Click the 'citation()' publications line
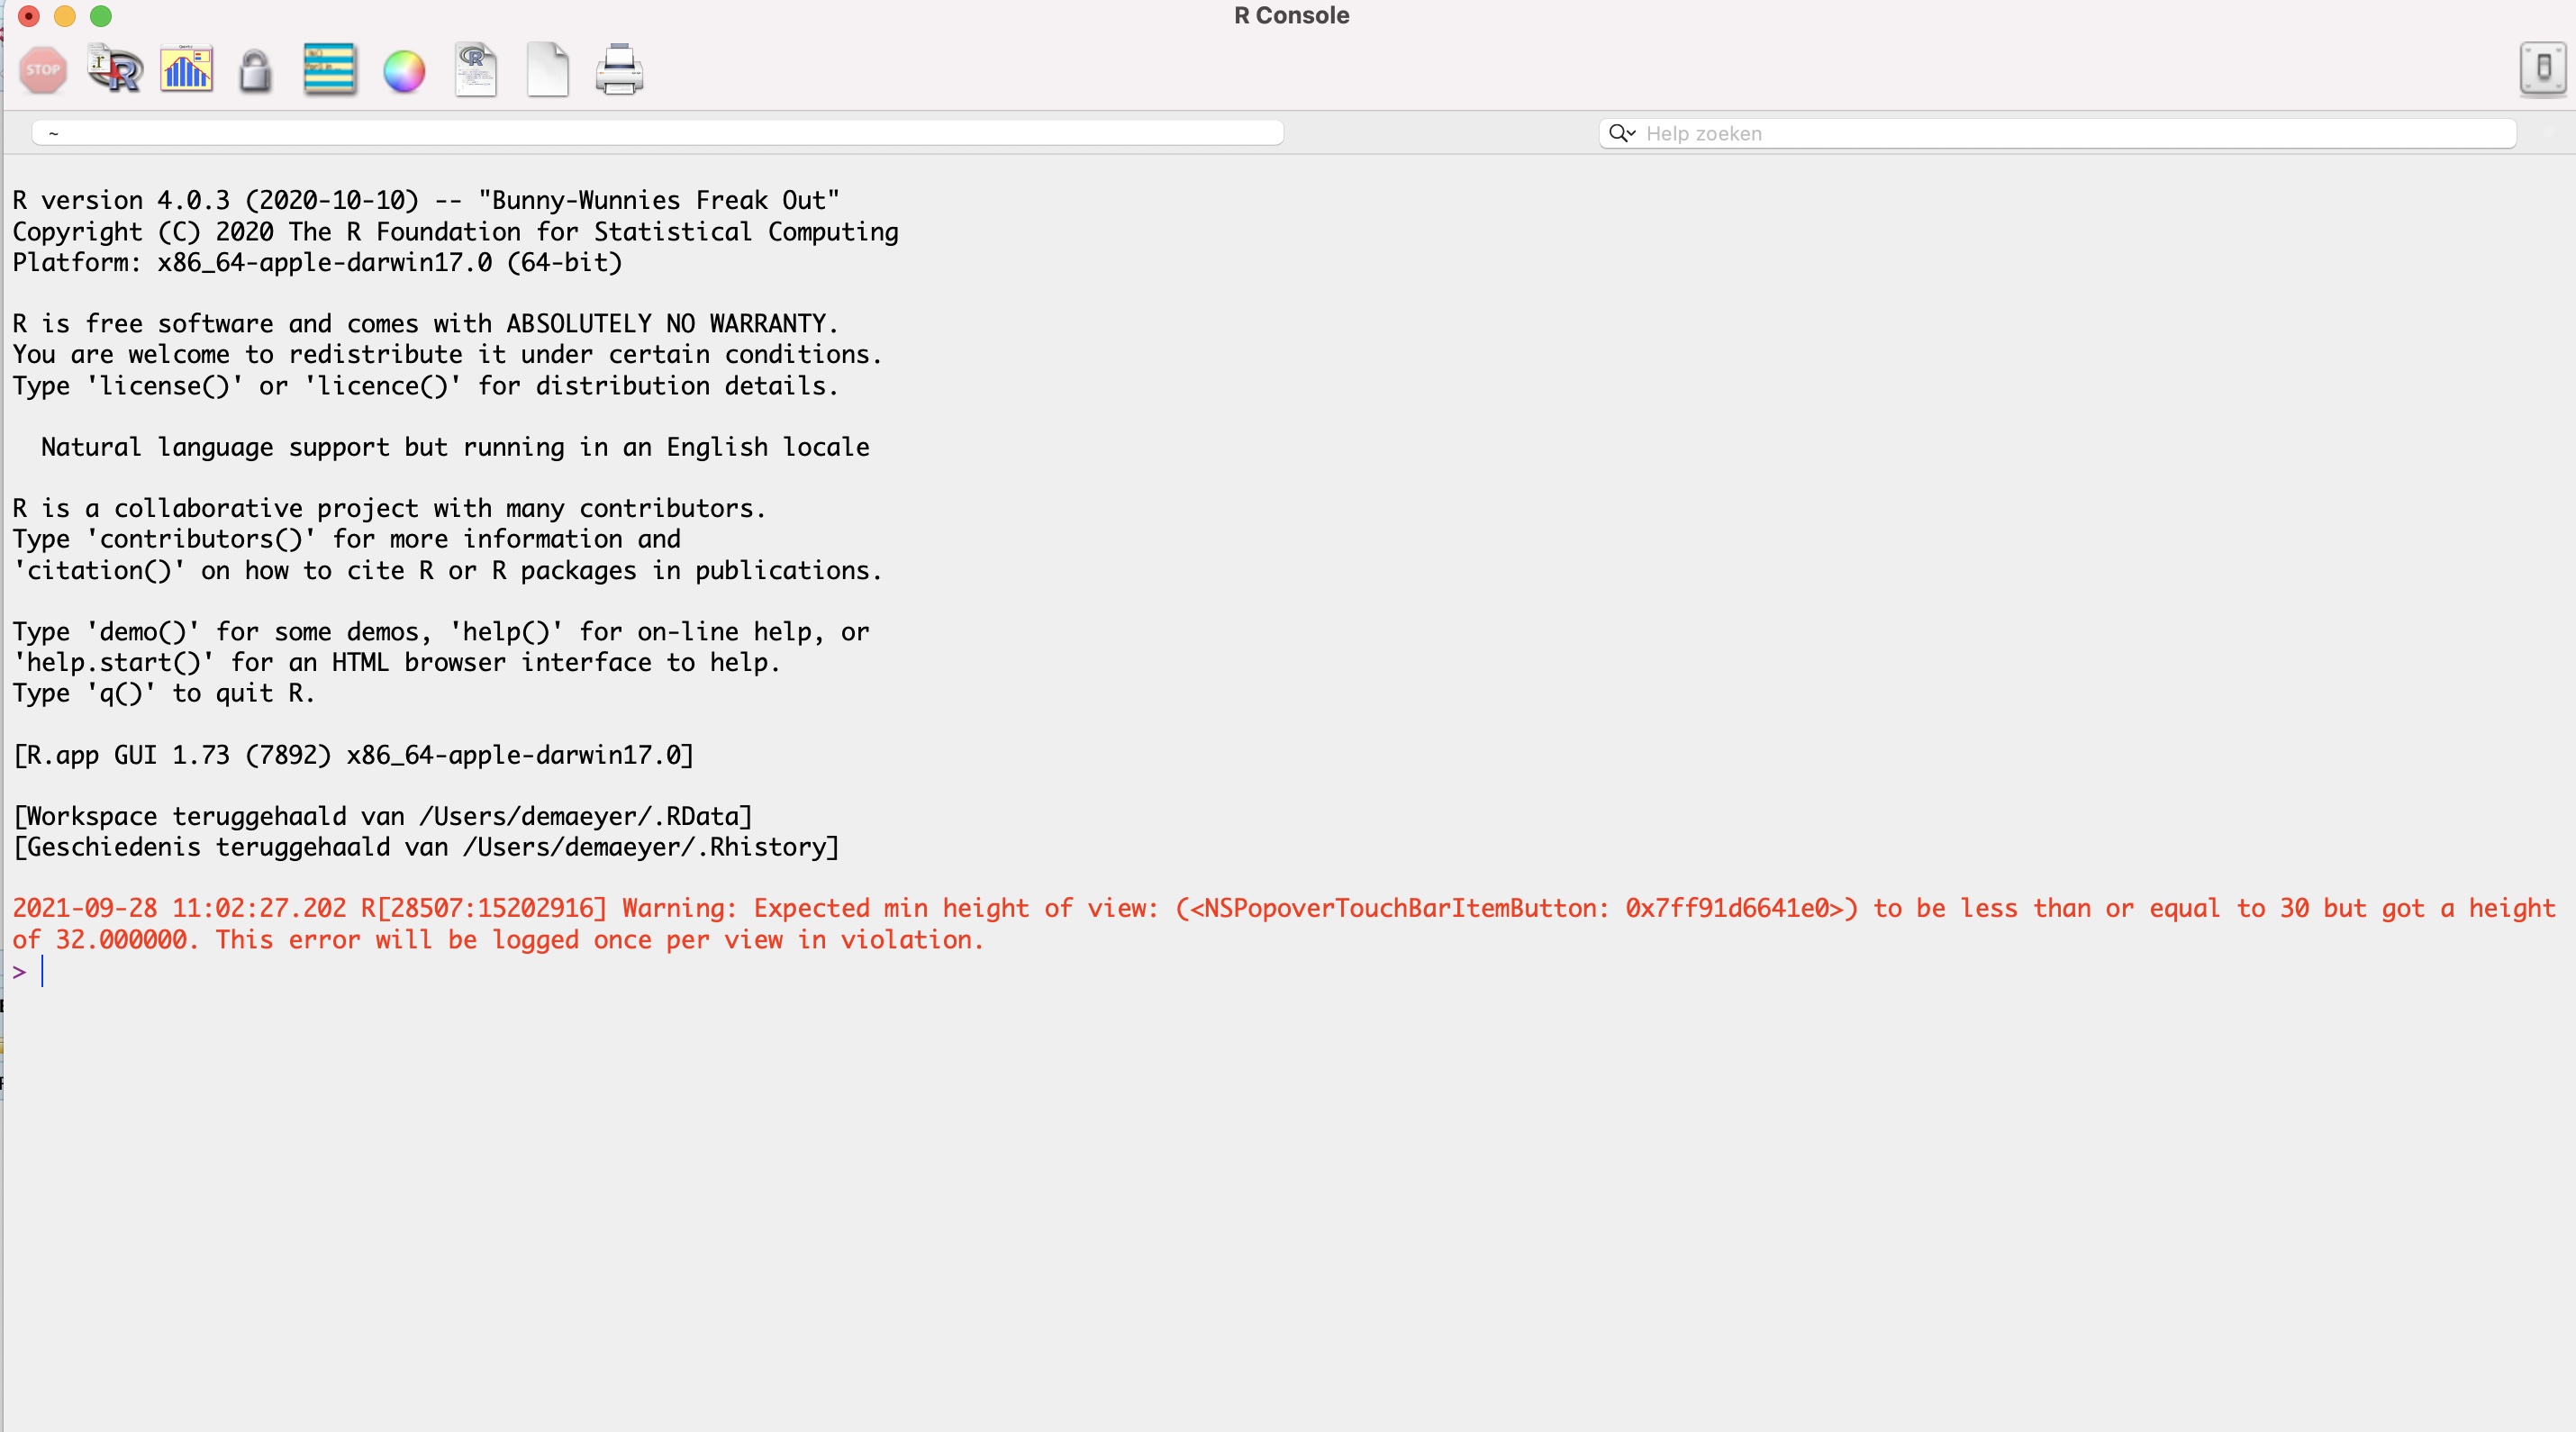This screenshot has width=2576, height=1432. point(447,570)
